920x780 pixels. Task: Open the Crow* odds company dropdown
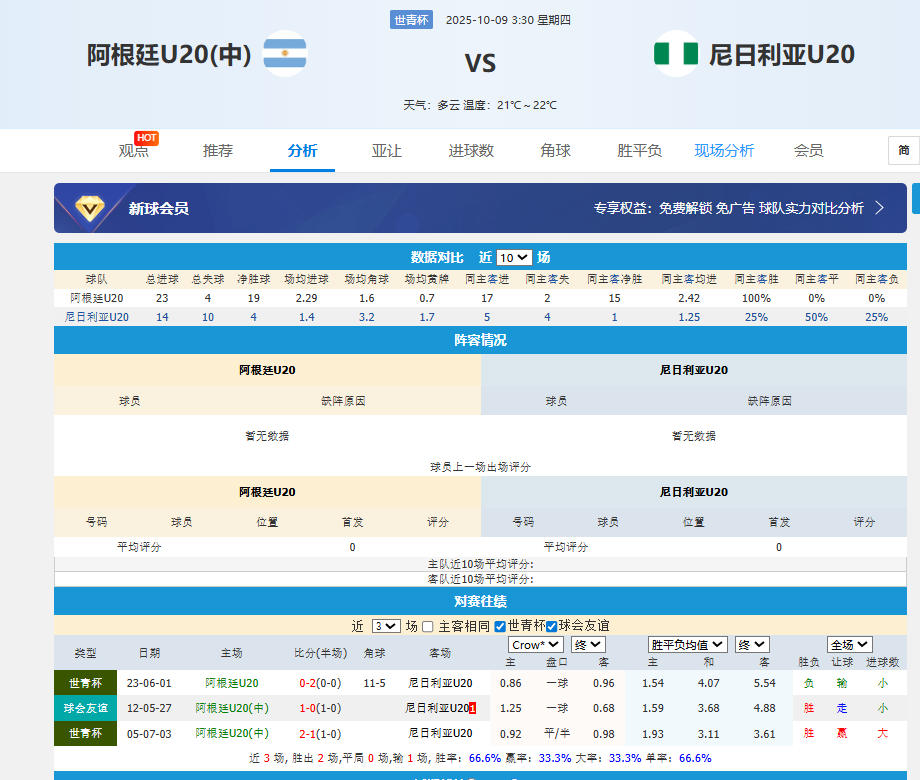tap(536, 645)
